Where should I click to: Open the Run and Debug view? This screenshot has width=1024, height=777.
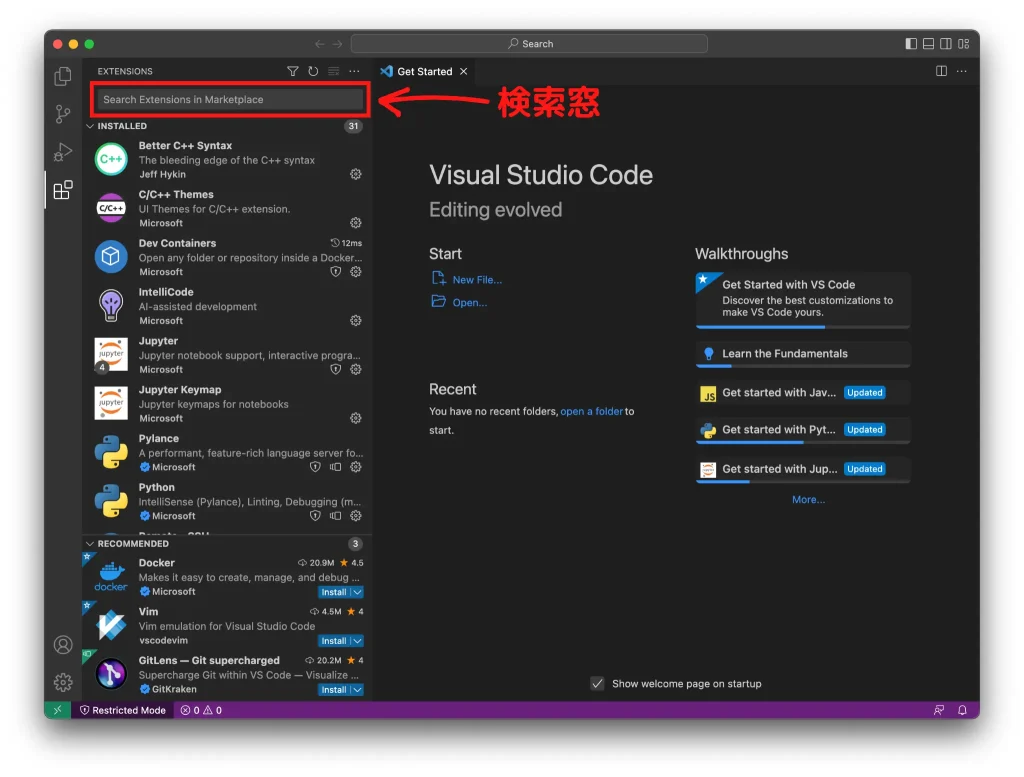click(x=63, y=152)
